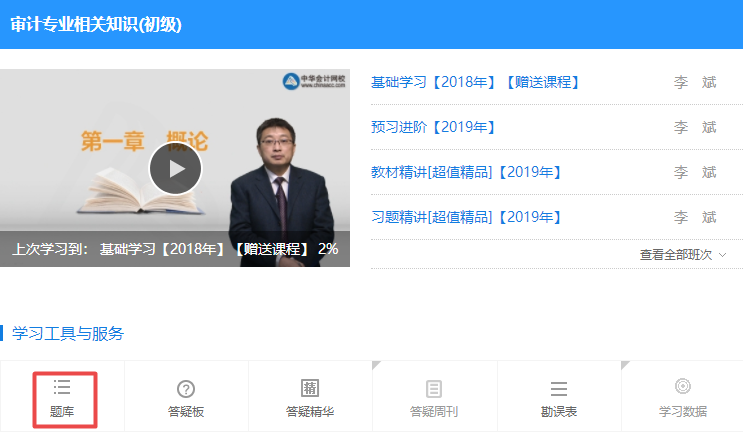Open the 答疑板 Q&A board icon
The width and height of the screenshot is (743, 433).
[186, 397]
